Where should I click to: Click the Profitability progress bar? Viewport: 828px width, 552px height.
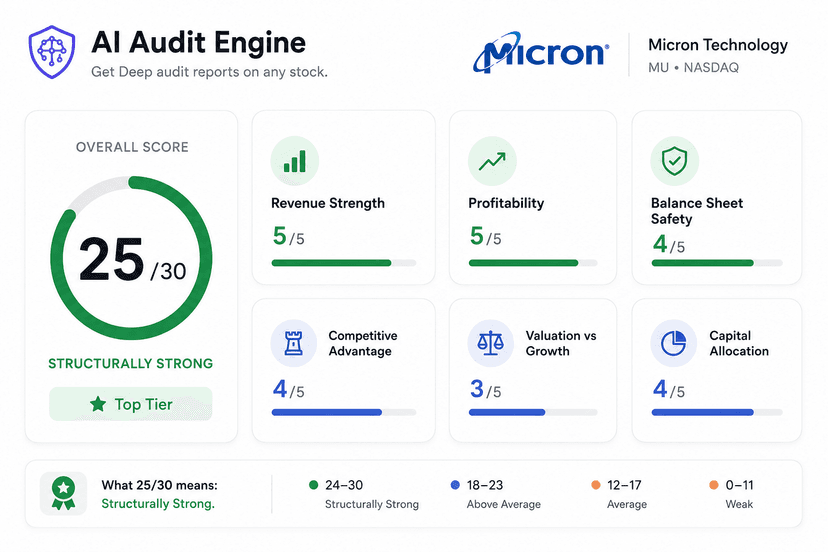(533, 263)
